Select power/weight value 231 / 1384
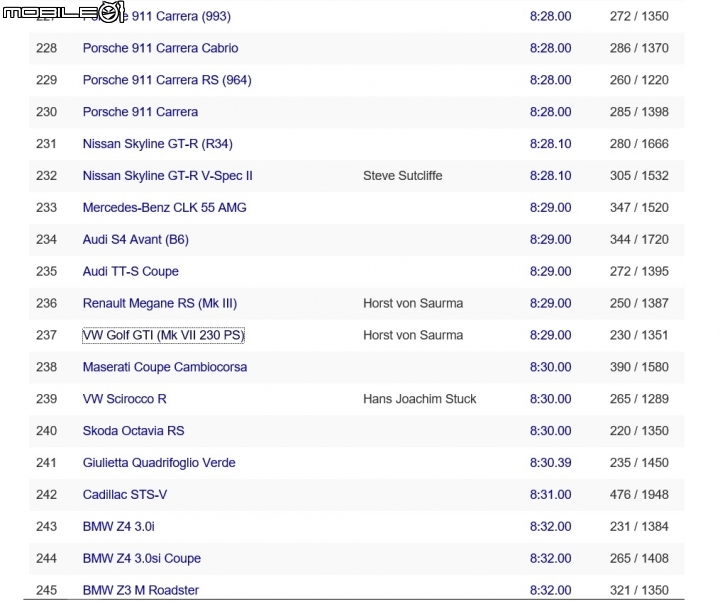This screenshot has height=601, width=720. coord(639,527)
